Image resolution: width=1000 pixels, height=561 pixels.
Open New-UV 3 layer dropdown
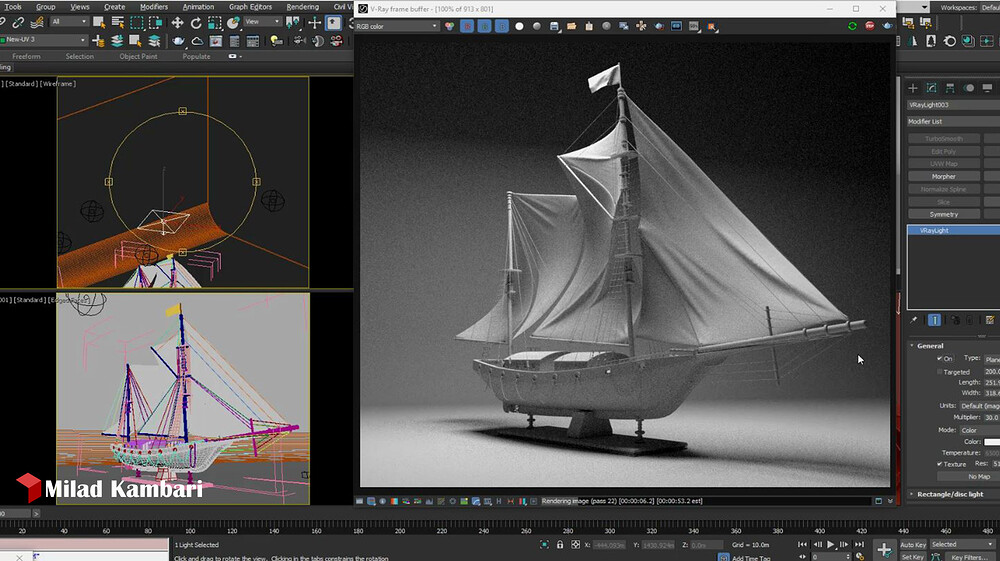click(x=43, y=40)
